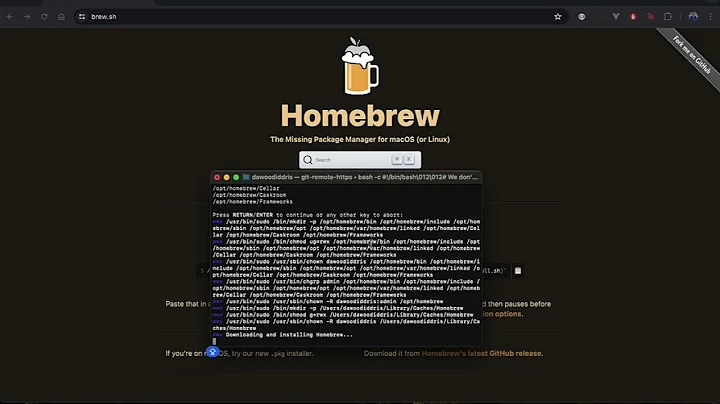Open the round globe extension icon
Image resolution: width=720 pixels, height=404 pixels.
click(582, 17)
